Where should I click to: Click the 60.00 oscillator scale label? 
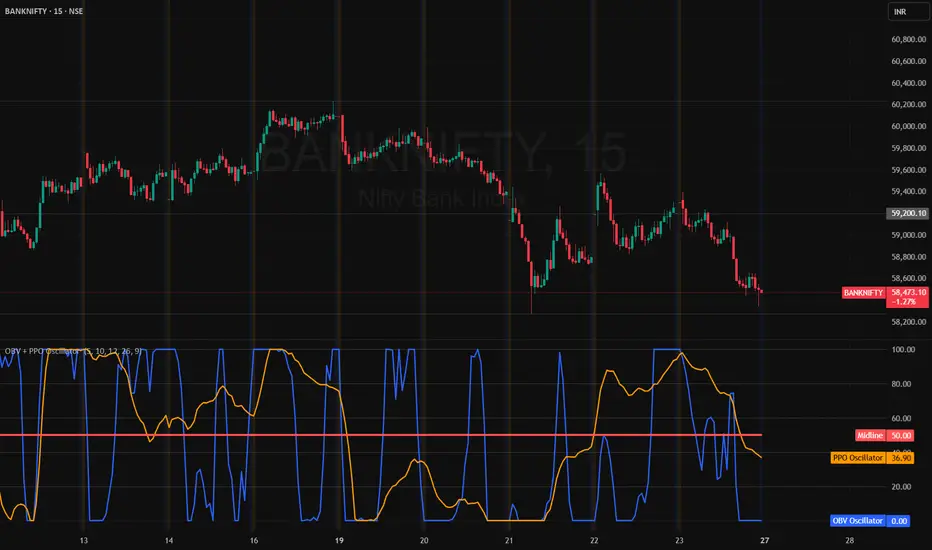pyautogui.click(x=902, y=419)
